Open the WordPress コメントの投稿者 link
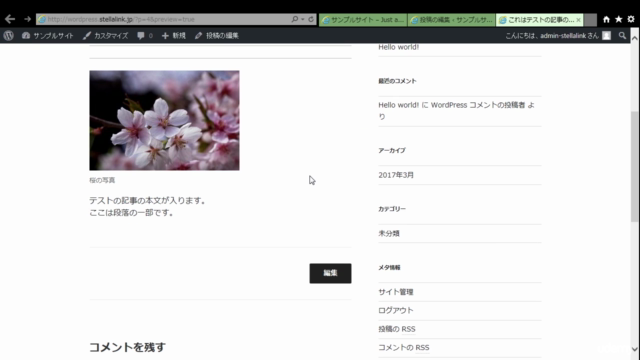The width and height of the screenshot is (640, 360). click(478, 105)
